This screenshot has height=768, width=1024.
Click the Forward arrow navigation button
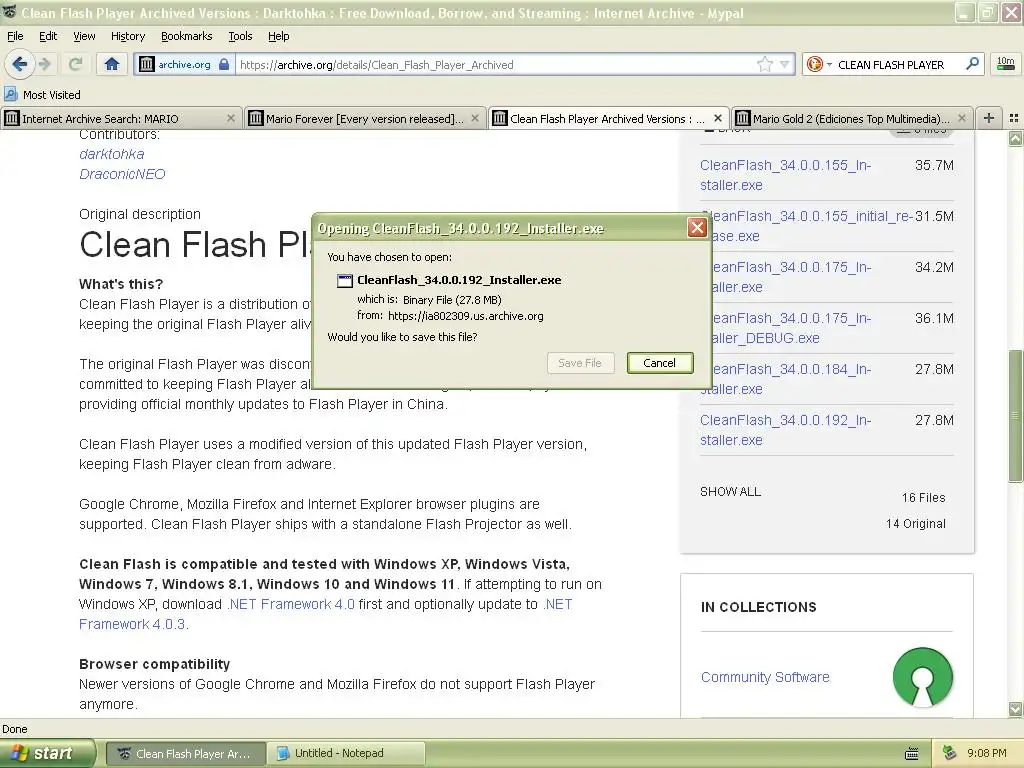click(44, 64)
